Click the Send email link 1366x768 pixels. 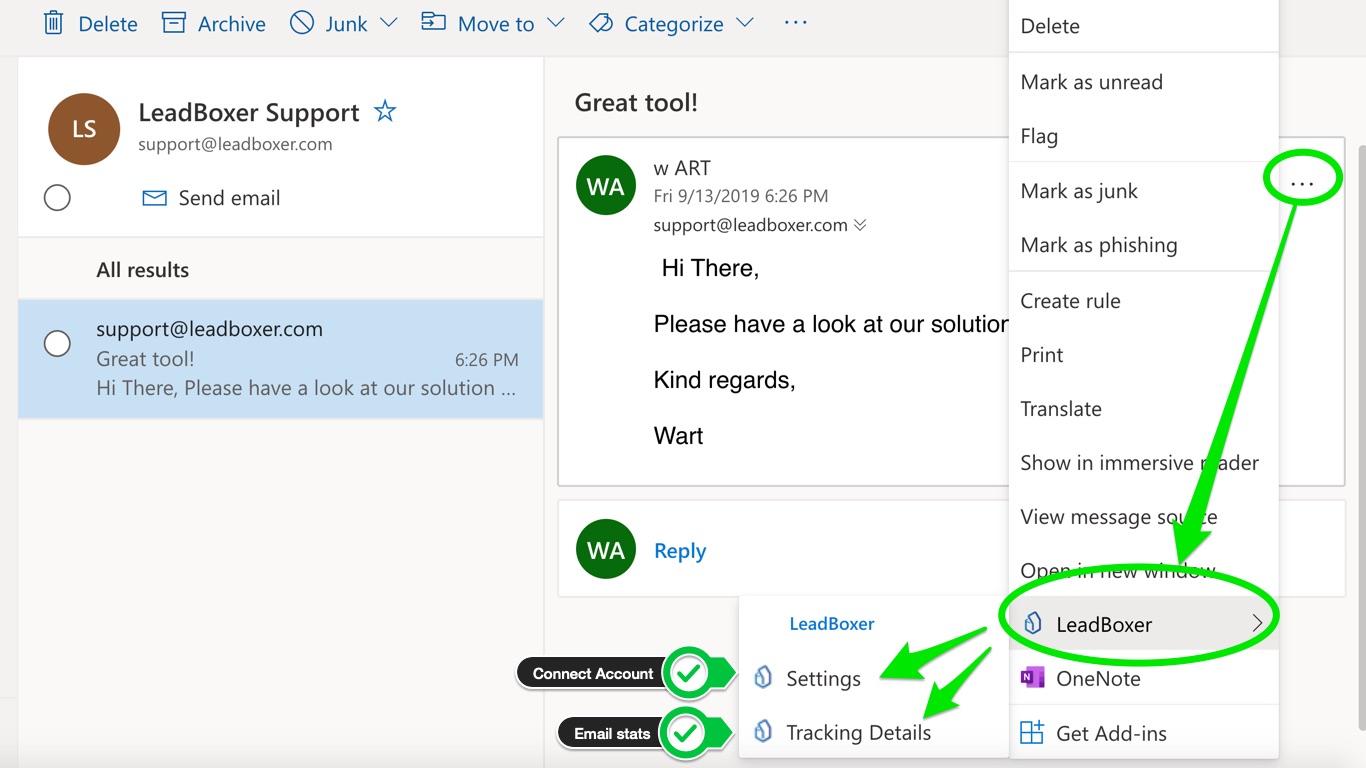[229, 198]
